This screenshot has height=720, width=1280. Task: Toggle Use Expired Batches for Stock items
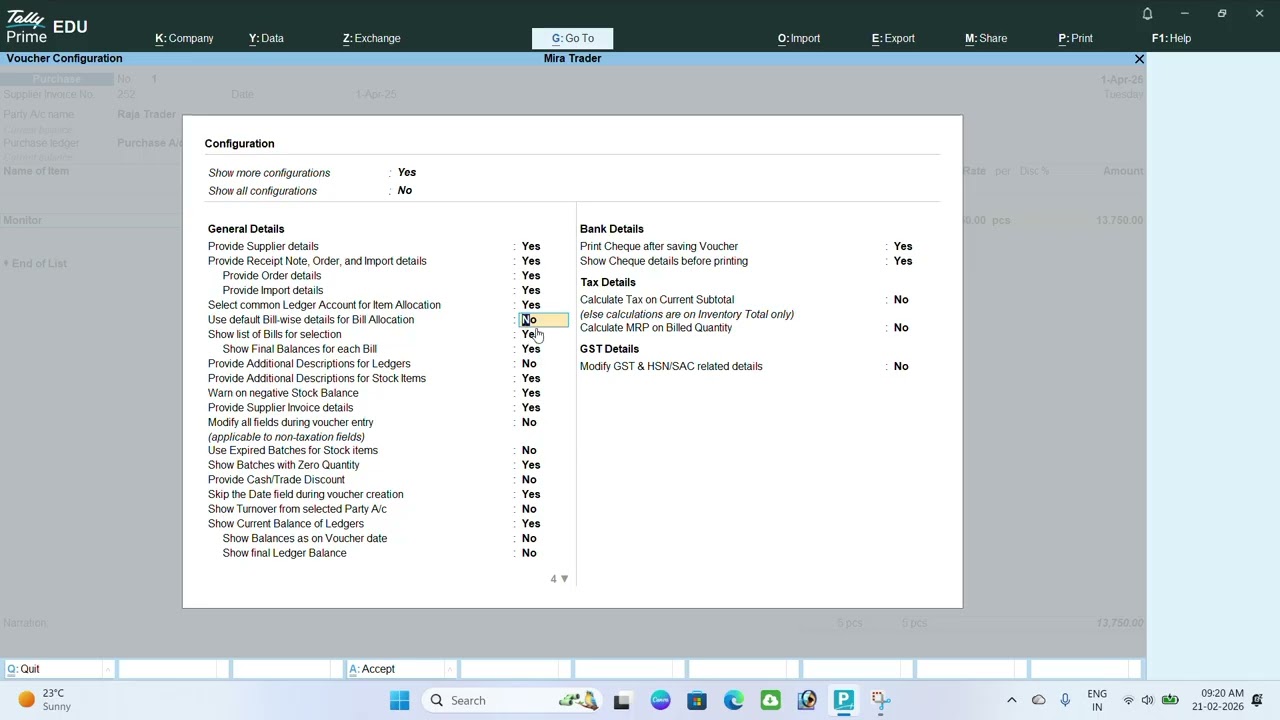(529, 450)
